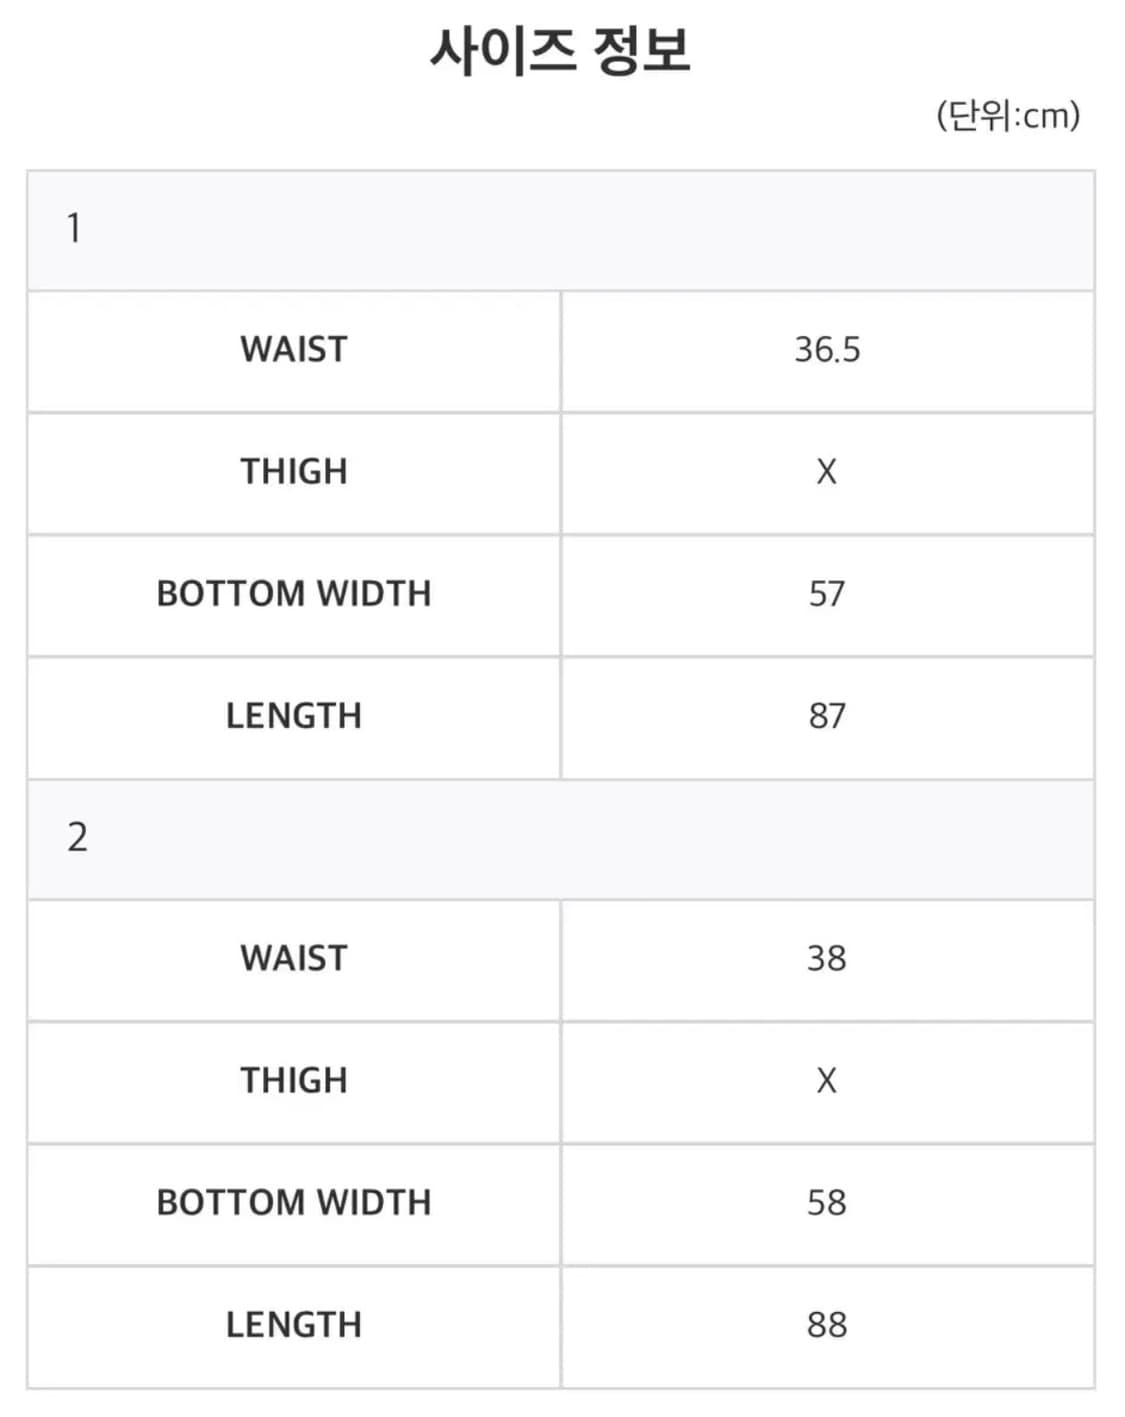Select the size 1 section header row
Image resolution: width=1125 pixels, height=1417 pixels.
(x=560, y=230)
